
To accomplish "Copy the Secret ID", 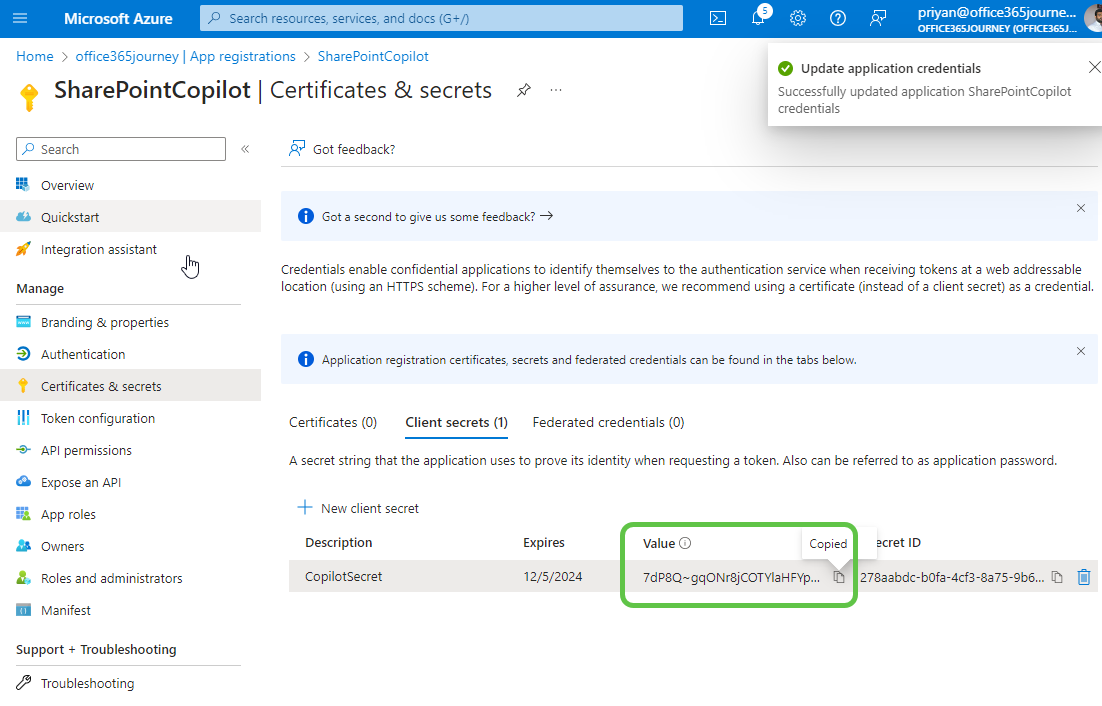I will [x=1057, y=576].
